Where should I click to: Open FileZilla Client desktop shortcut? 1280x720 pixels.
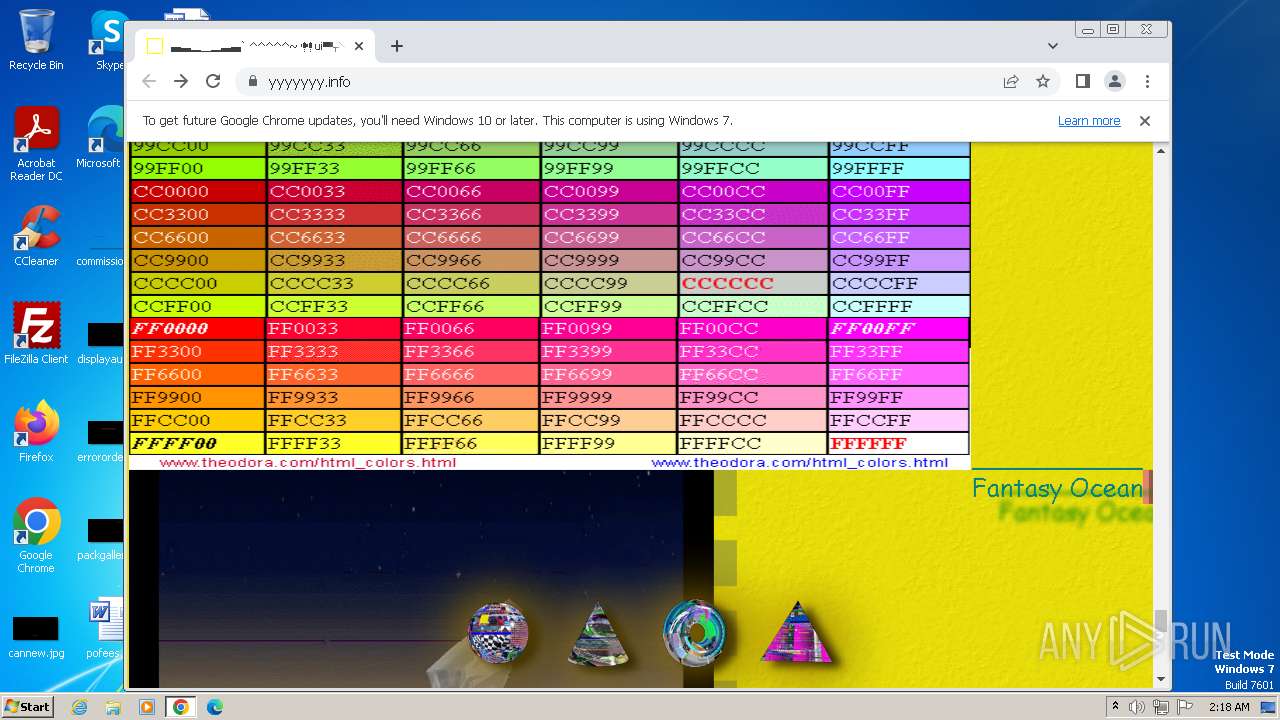[36, 333]
